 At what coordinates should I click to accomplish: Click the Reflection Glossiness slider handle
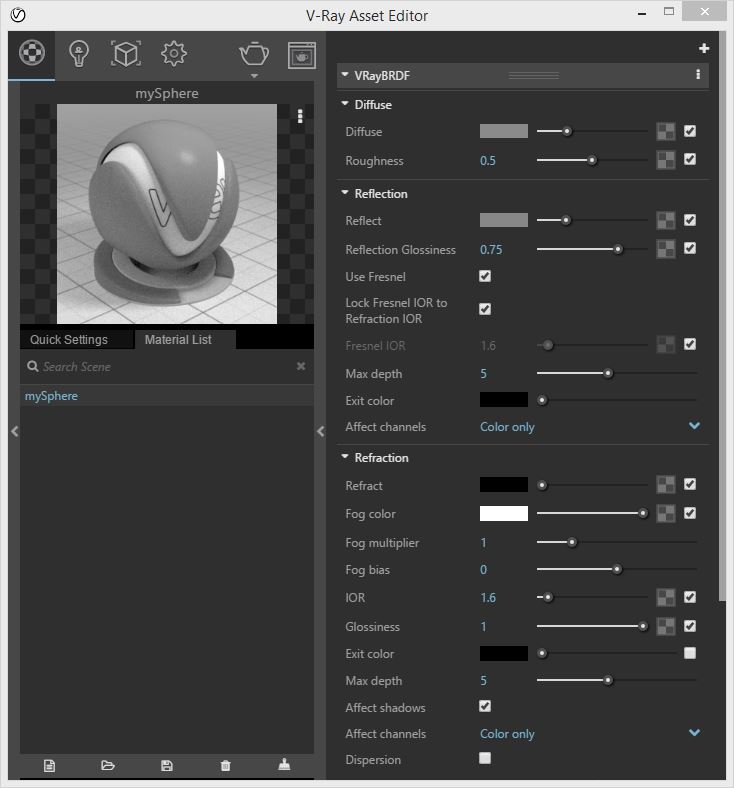coord(618,249)
